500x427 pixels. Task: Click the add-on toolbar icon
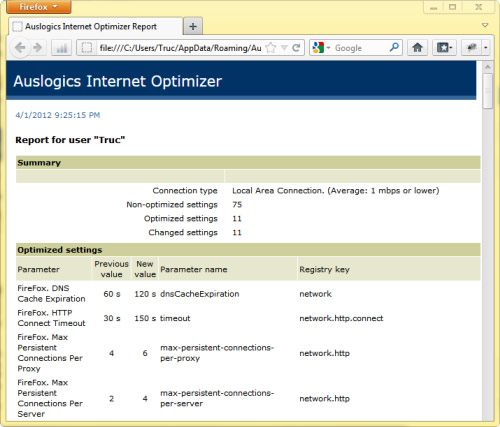tap(471, 48)
